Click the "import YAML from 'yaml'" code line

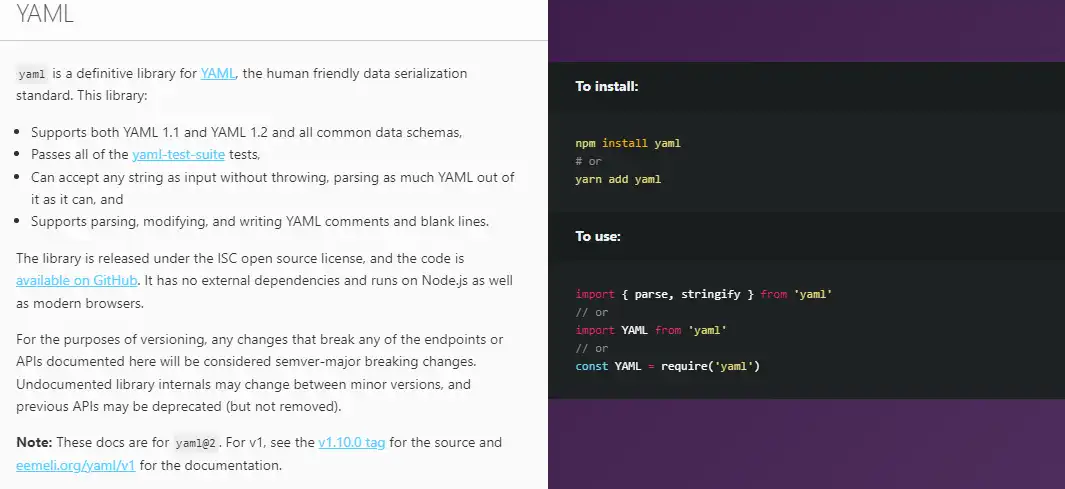click(x=651, y=330)
